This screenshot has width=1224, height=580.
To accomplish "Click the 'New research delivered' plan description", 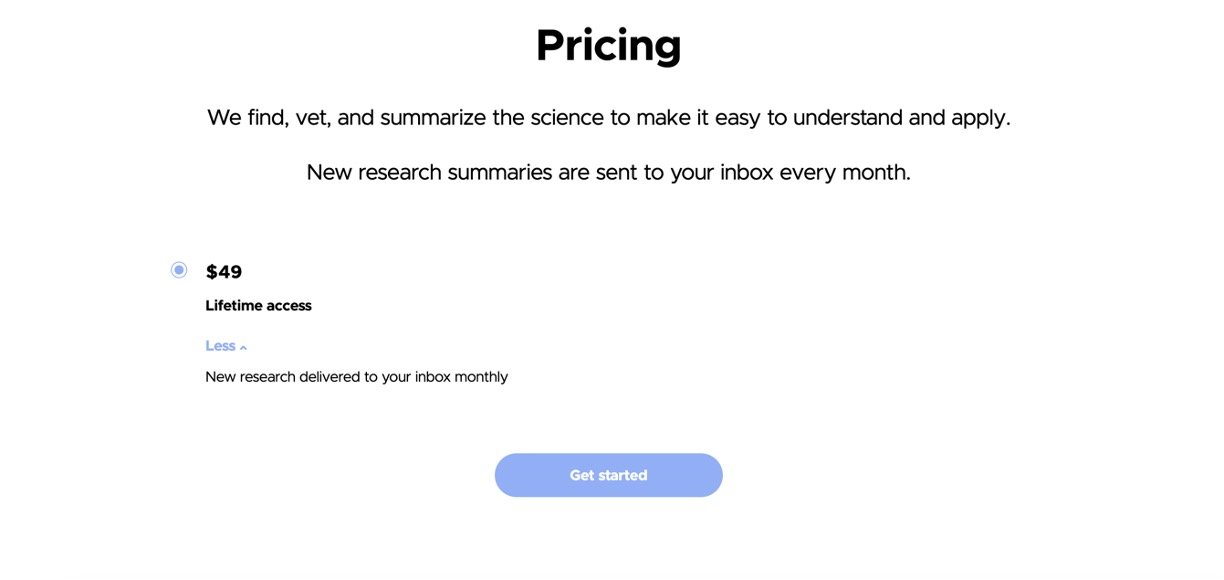I will coord(356,377).
